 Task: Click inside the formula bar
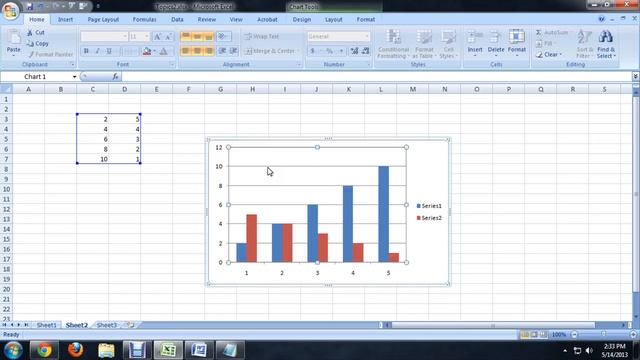376,76
